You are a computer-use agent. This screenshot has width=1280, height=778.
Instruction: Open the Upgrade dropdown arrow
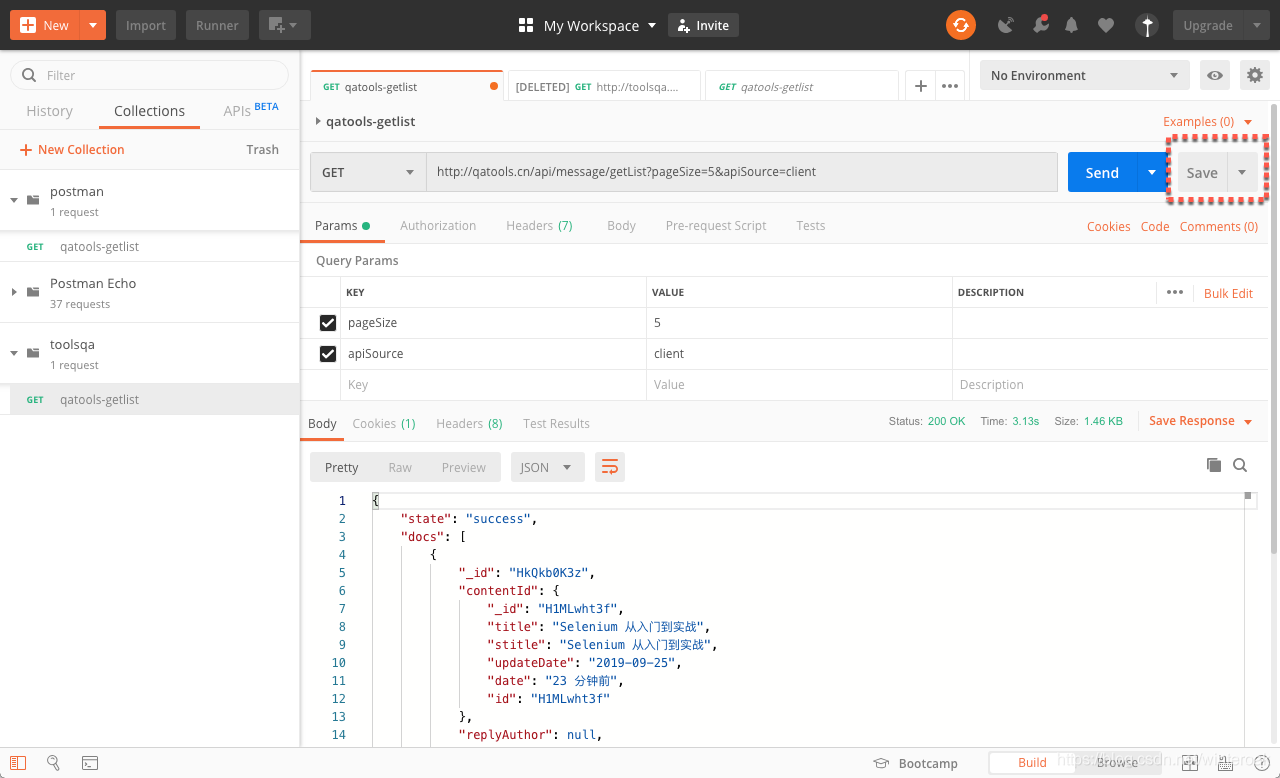(x=1257, y=25)
